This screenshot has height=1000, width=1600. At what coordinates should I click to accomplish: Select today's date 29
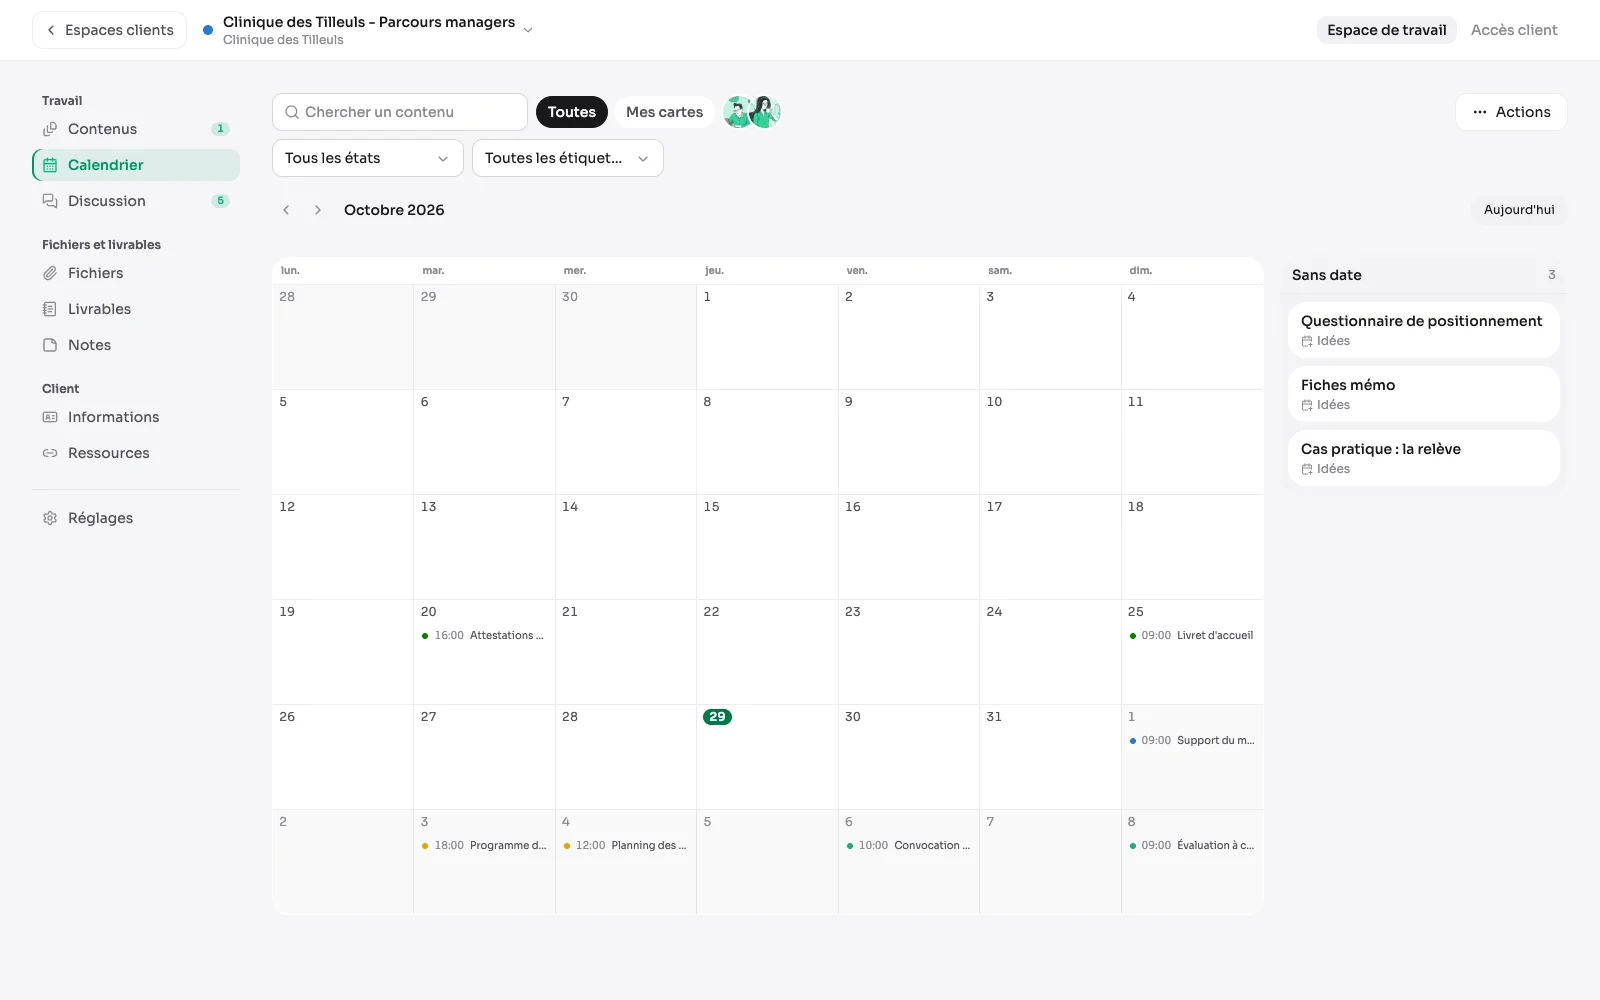click(717, 717)
